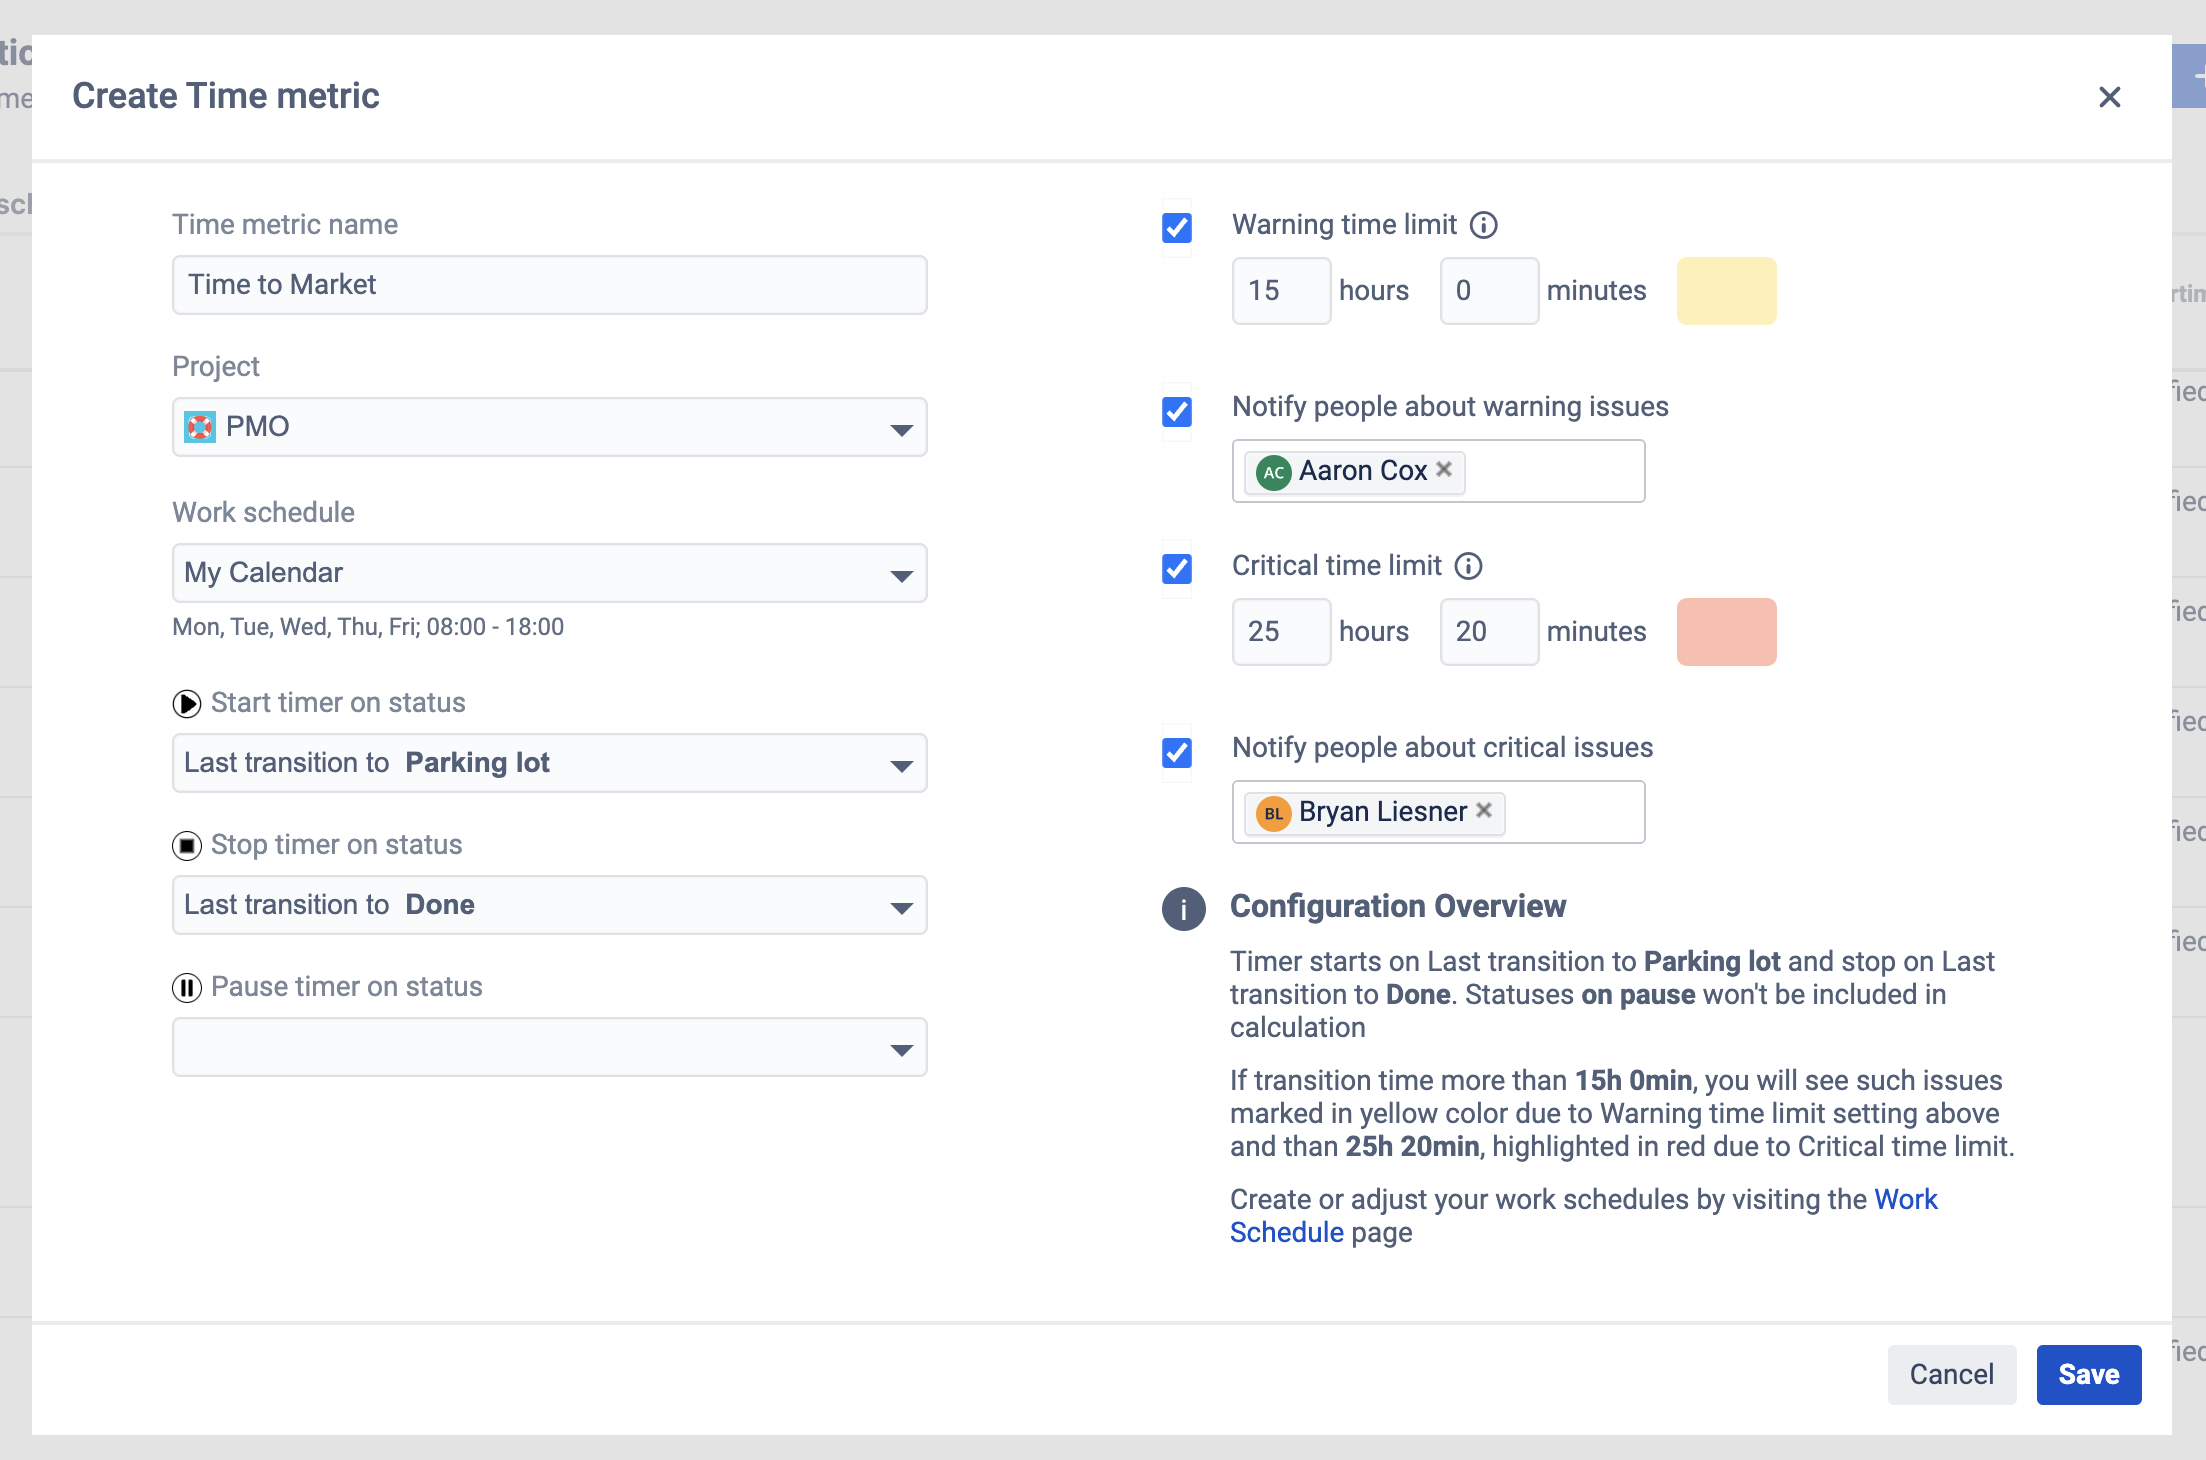Remove Aaron Cox from warning notifications

[x=1444, y=469]
